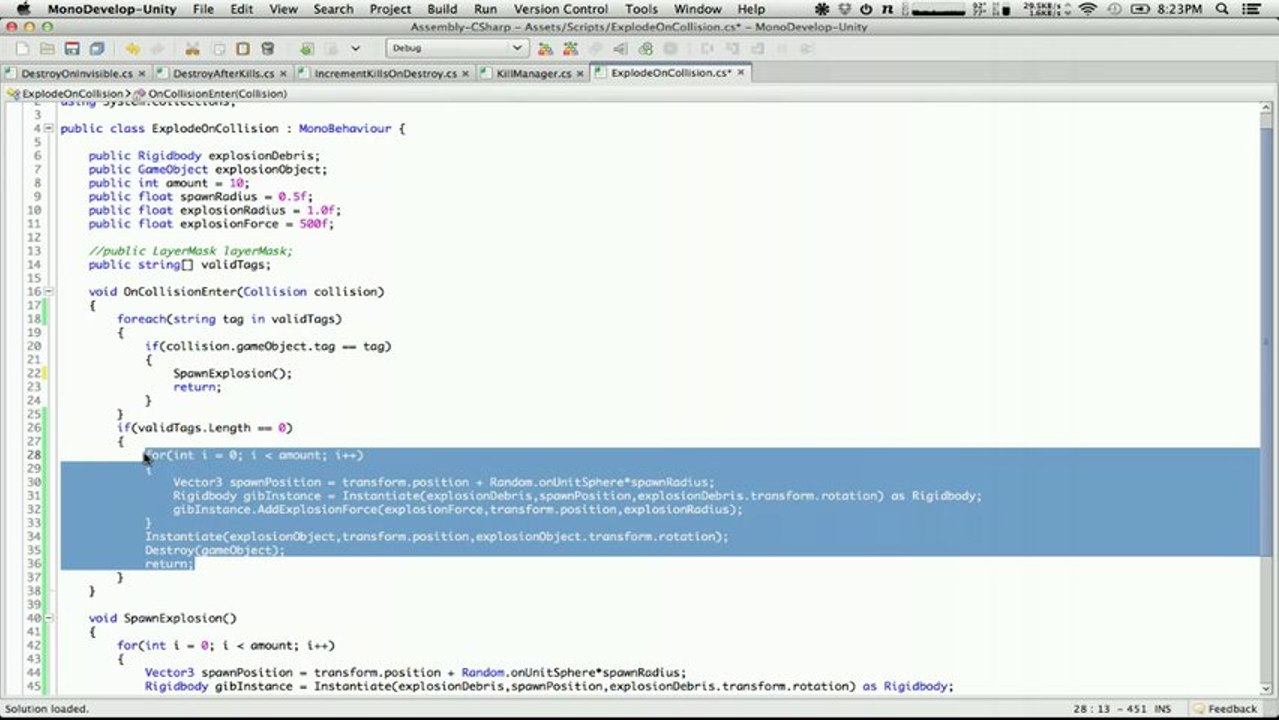1279x720 pixels.
Task: Close the ExplodeOnCollision.cs tab
Action: (740, 73)
